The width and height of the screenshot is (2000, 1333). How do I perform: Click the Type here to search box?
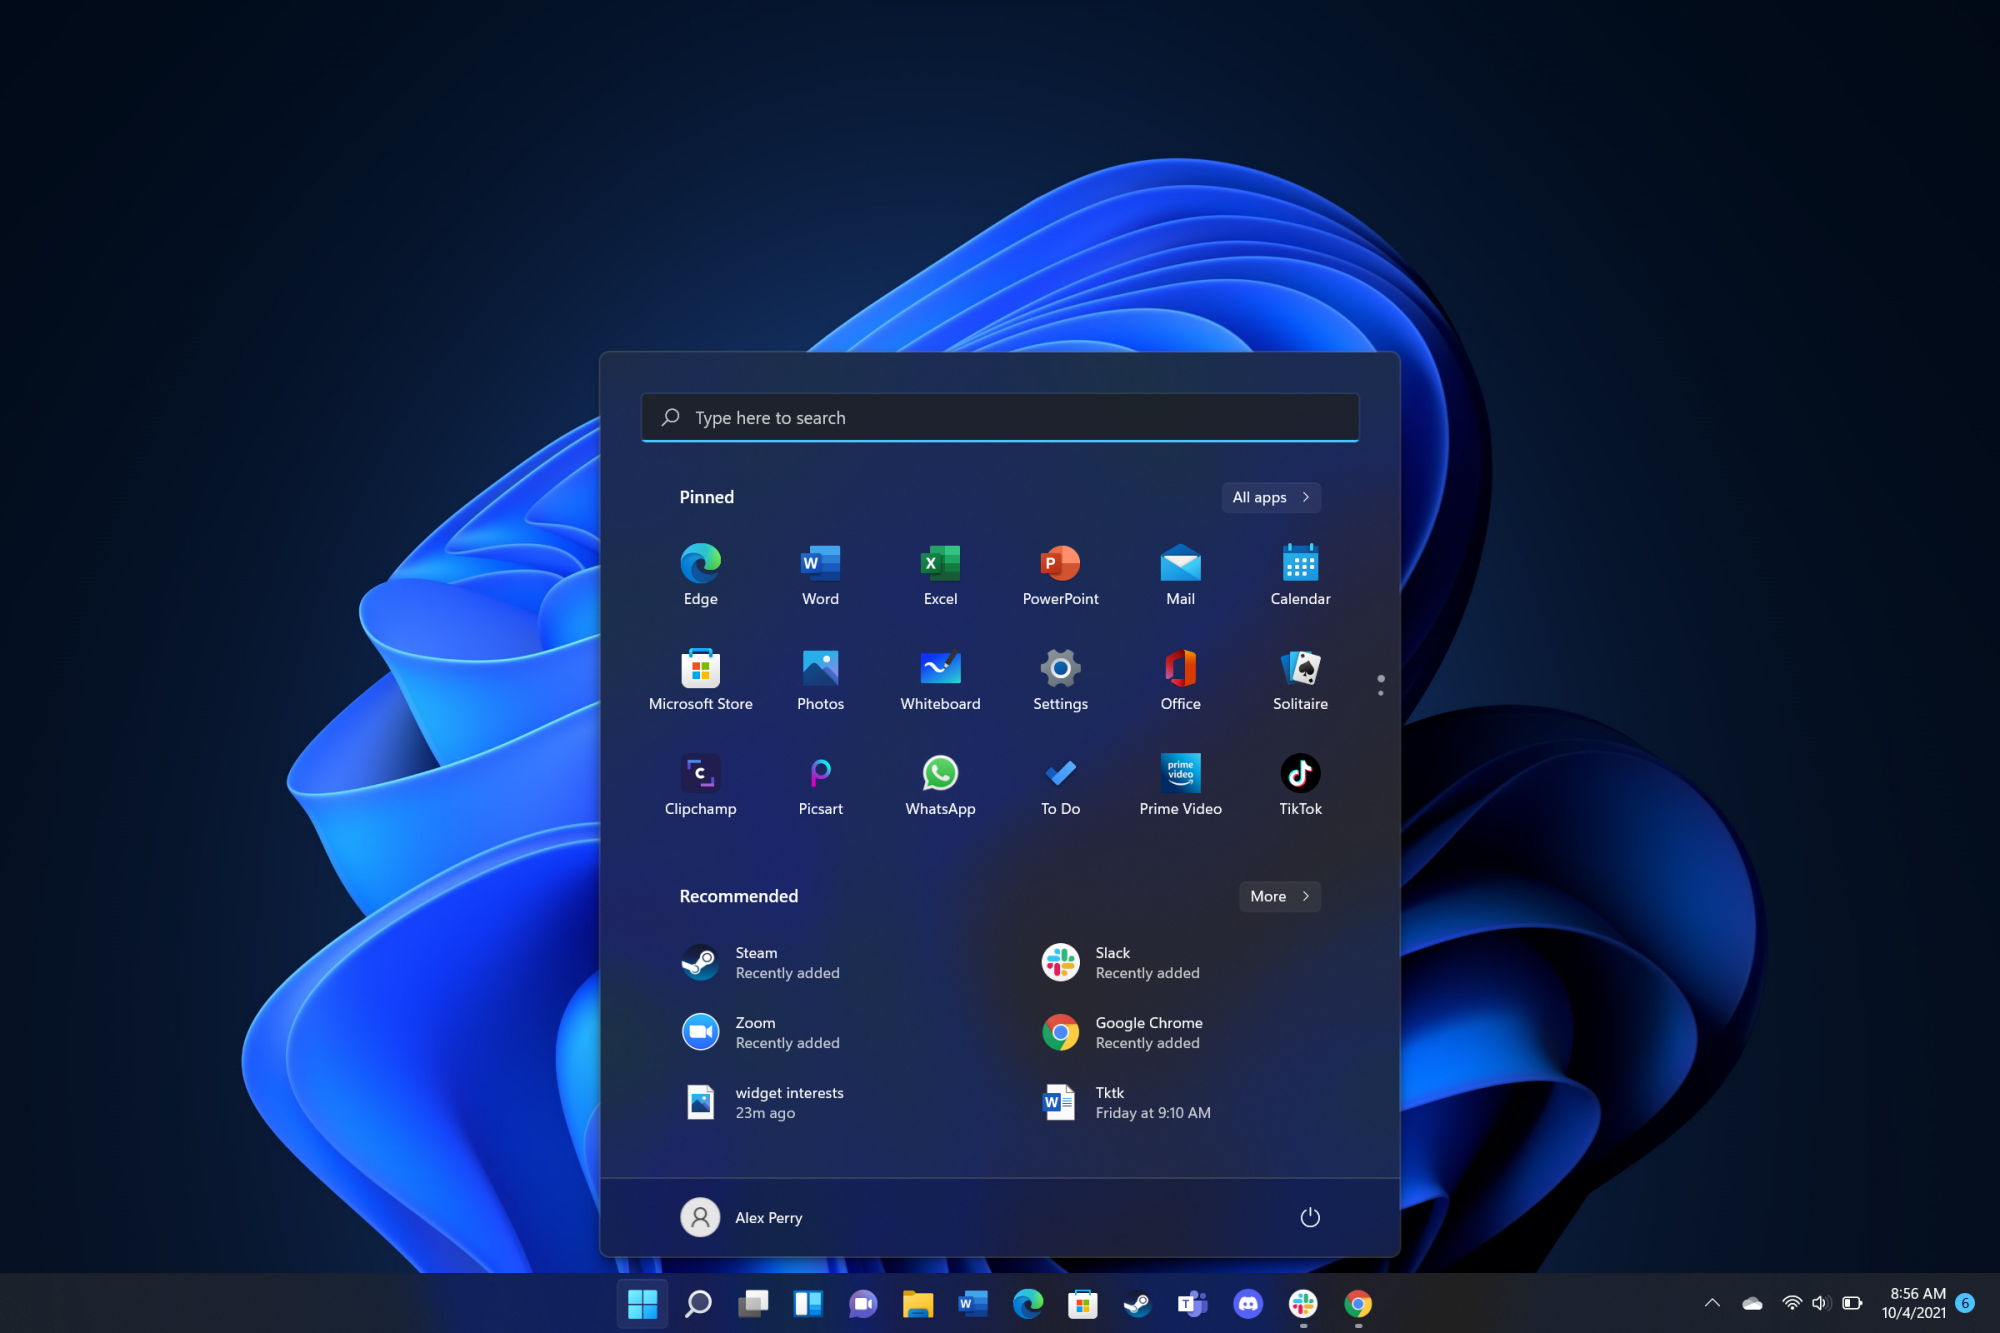point(1000,417)
